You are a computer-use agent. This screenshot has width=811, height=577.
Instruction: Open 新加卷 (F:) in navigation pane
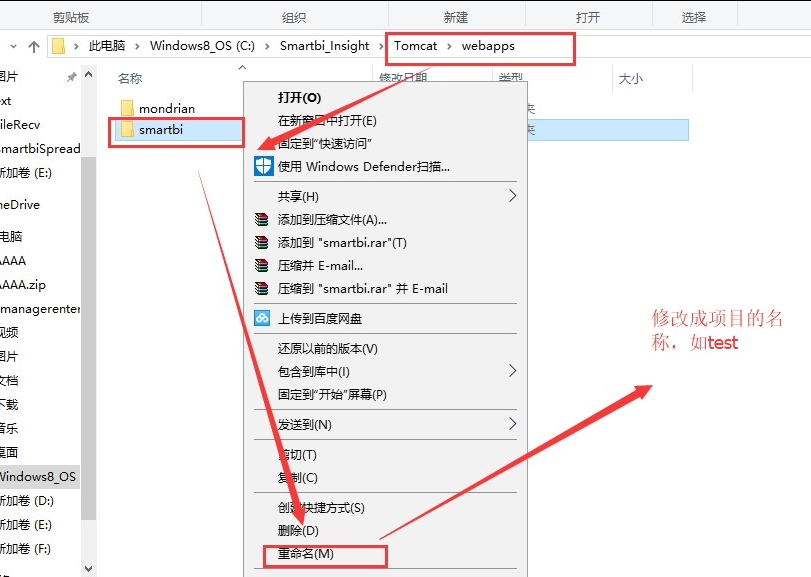point(26,549)
